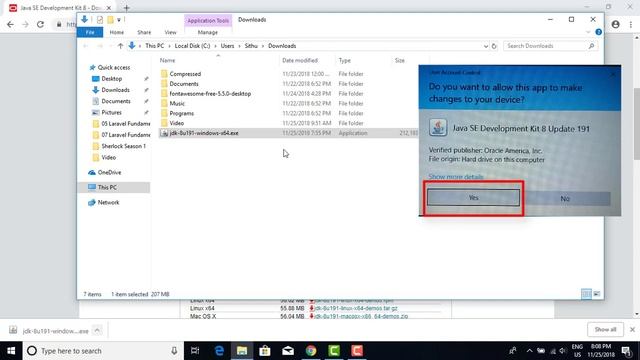Switch to large icons view icon

[x=597, y=294]
